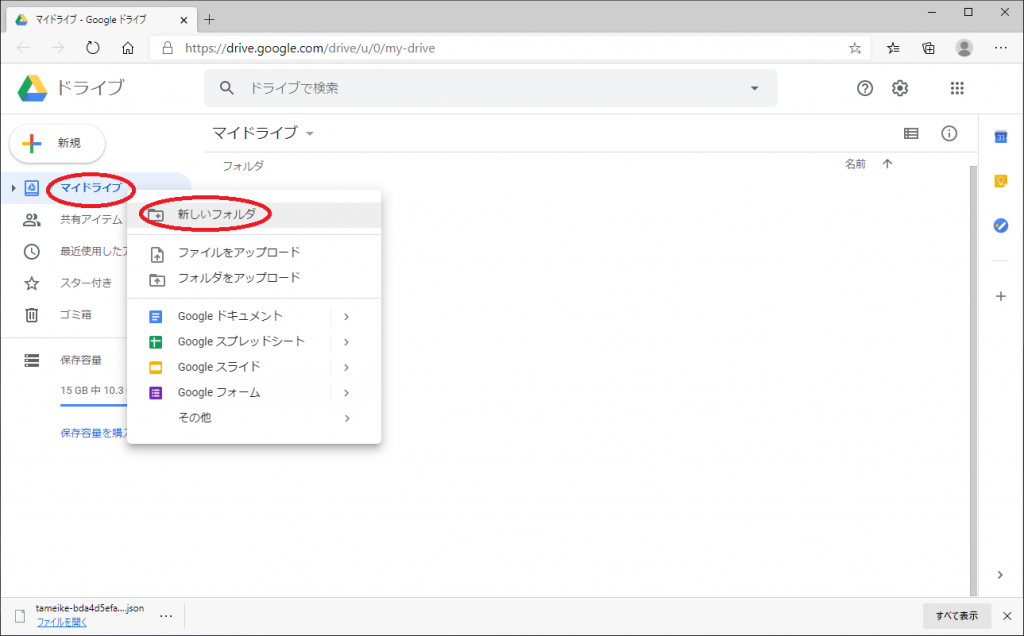This screenshot has width=1024, height=636.
Task: Open the Google apps grid icon
Action: tap(957, 88)
